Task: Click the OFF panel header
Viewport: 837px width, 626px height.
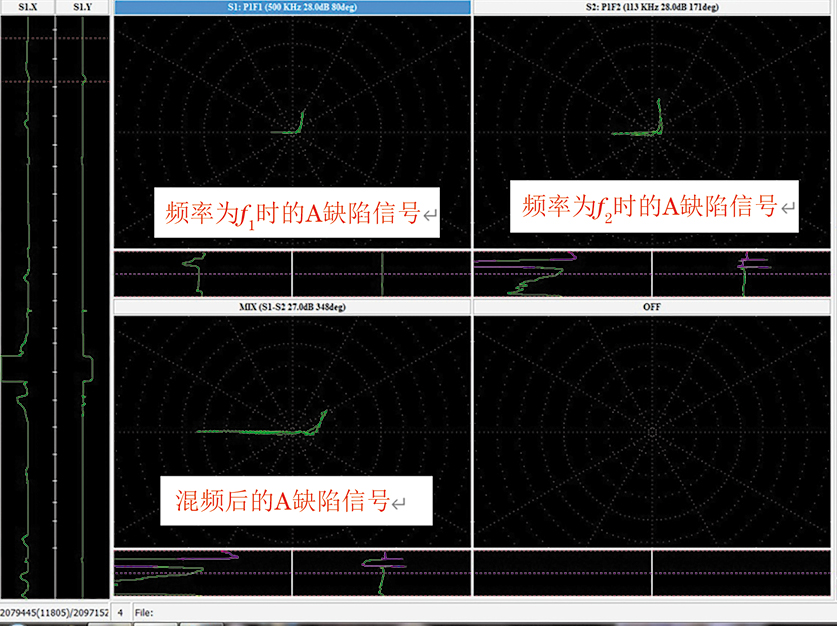Action: (x=651, y=305)
